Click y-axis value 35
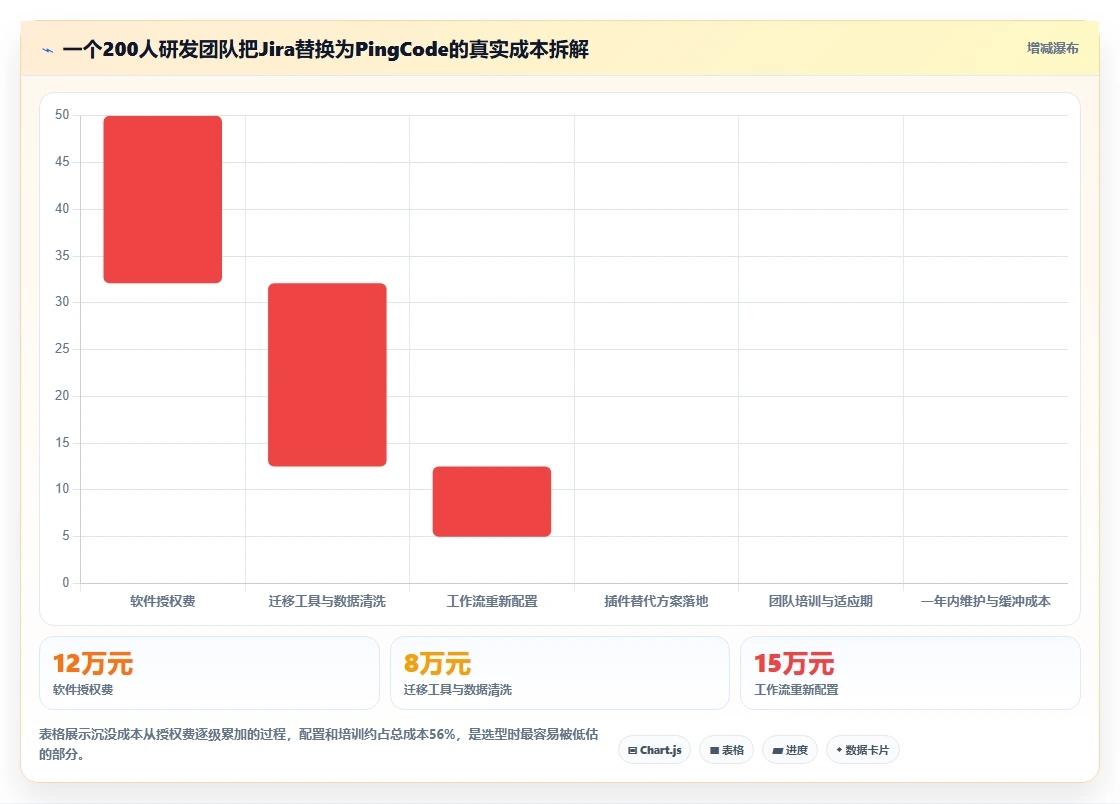This screenshot has height=804, width=1120. (x=62, y=256)
